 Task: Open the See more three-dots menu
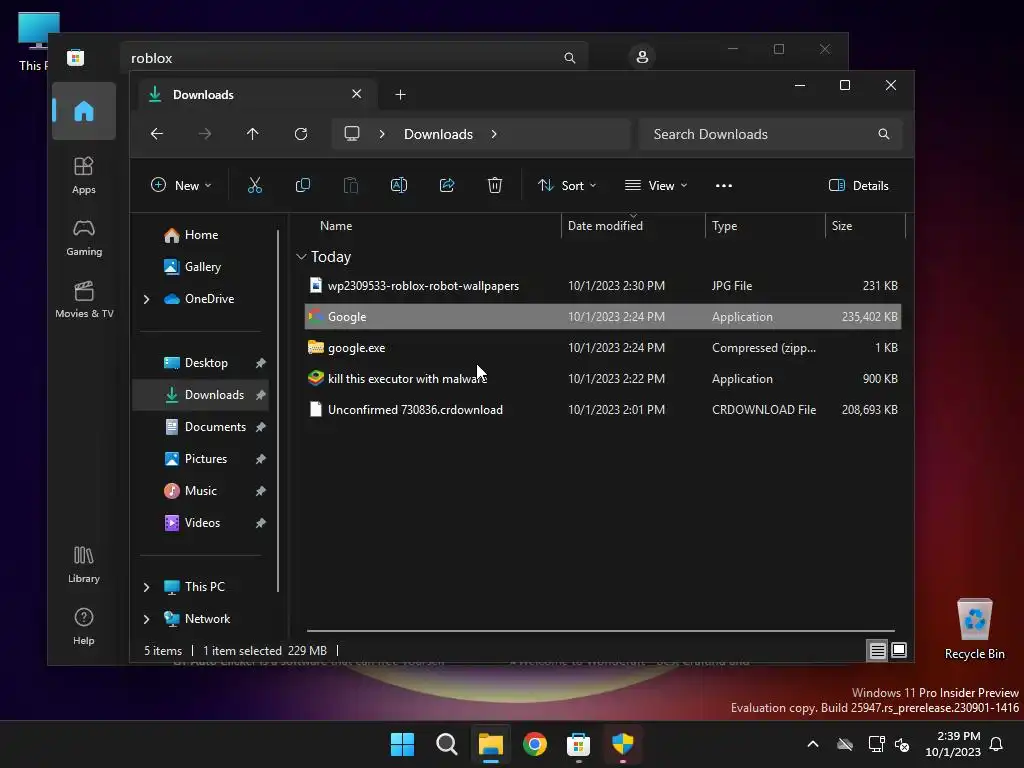724,185
